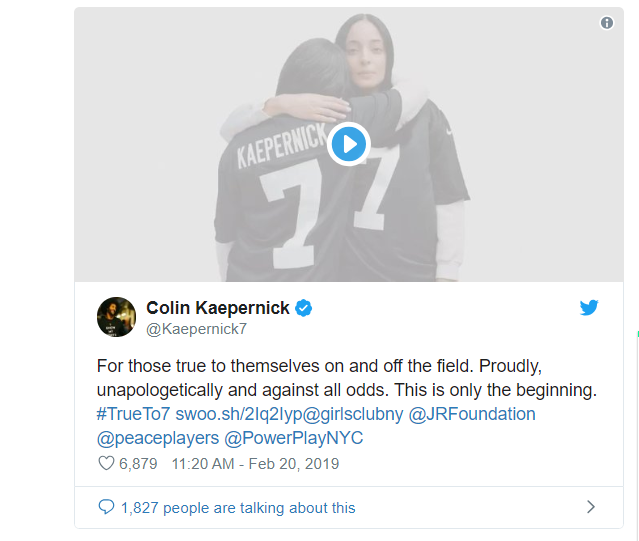
Task: Click the verified badge checkmark
Action: click(x=304, y=308)
